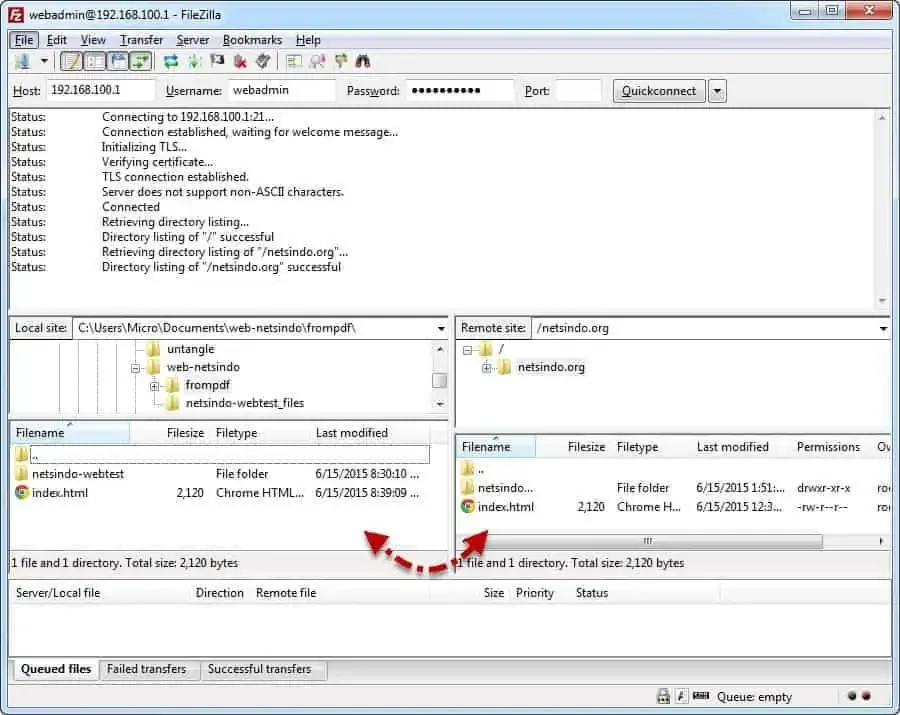Open the Transfer menu

(x=141, y=40)
